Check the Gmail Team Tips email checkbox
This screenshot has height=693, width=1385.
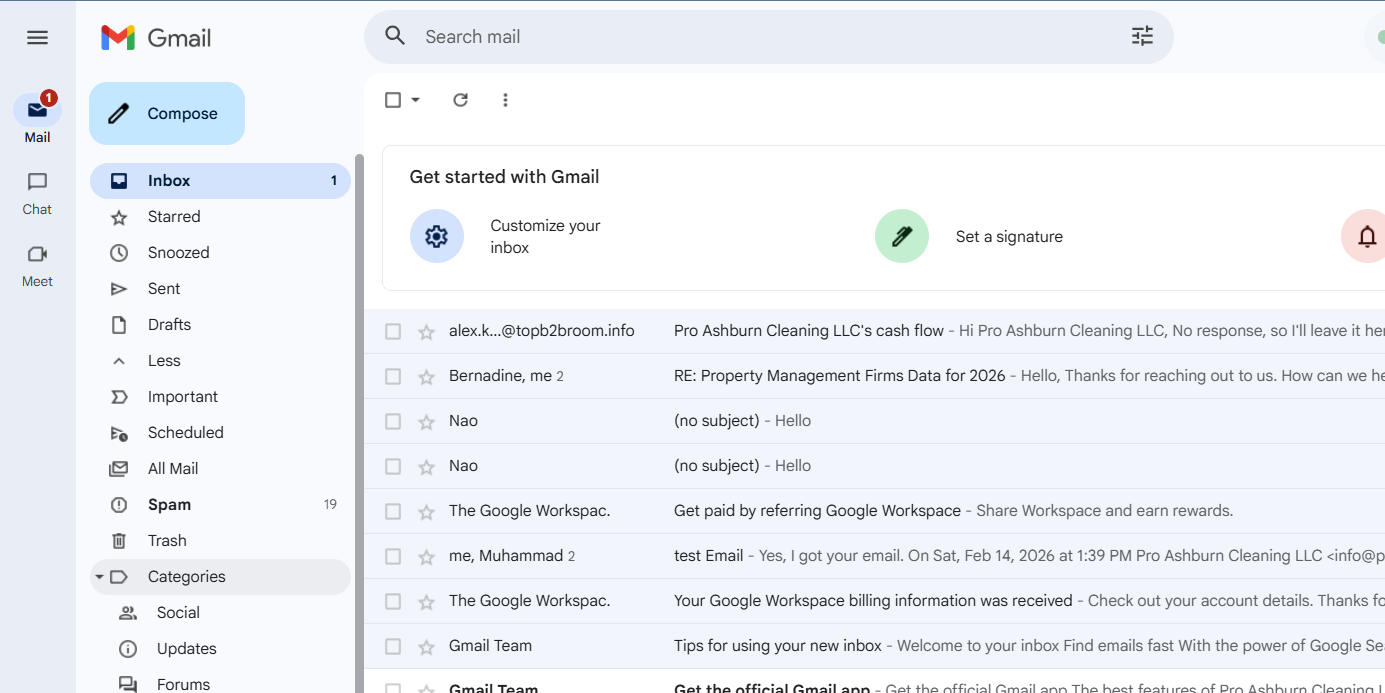393,647
